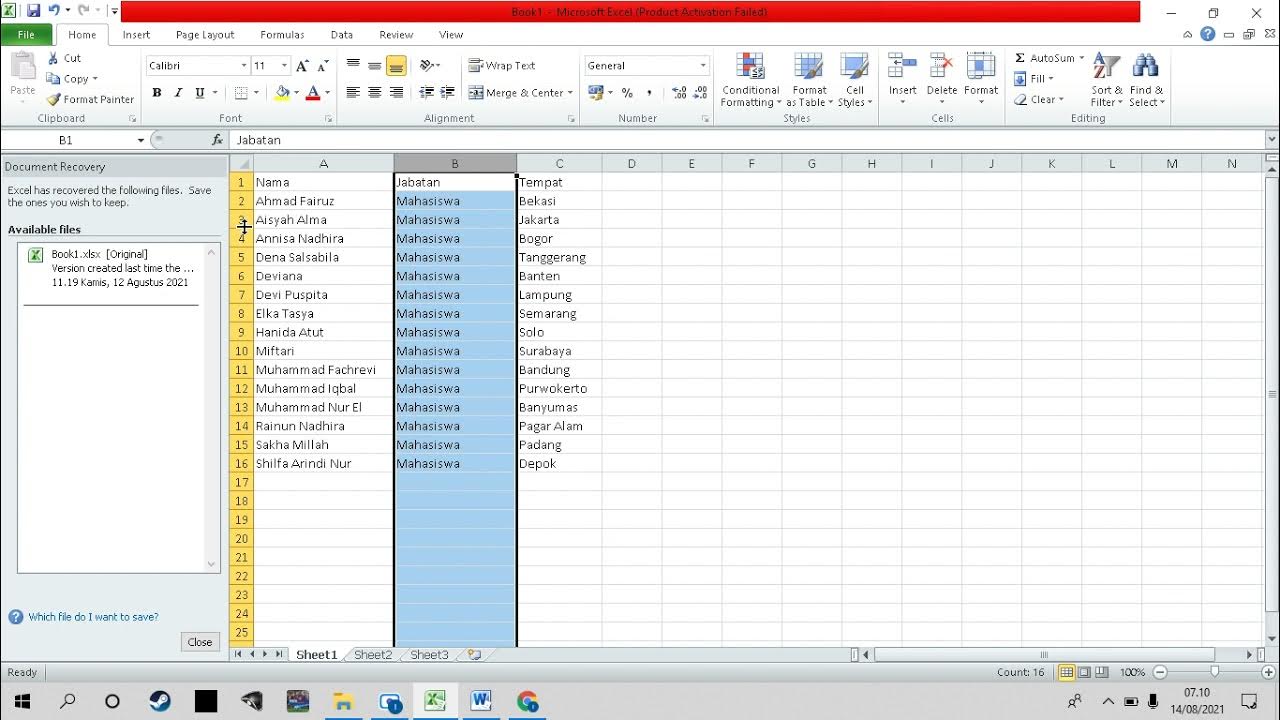This screenshot has height=720, width=1280.
Task: Increase font size with Grow Font icon
Action: tap(303, 66)
